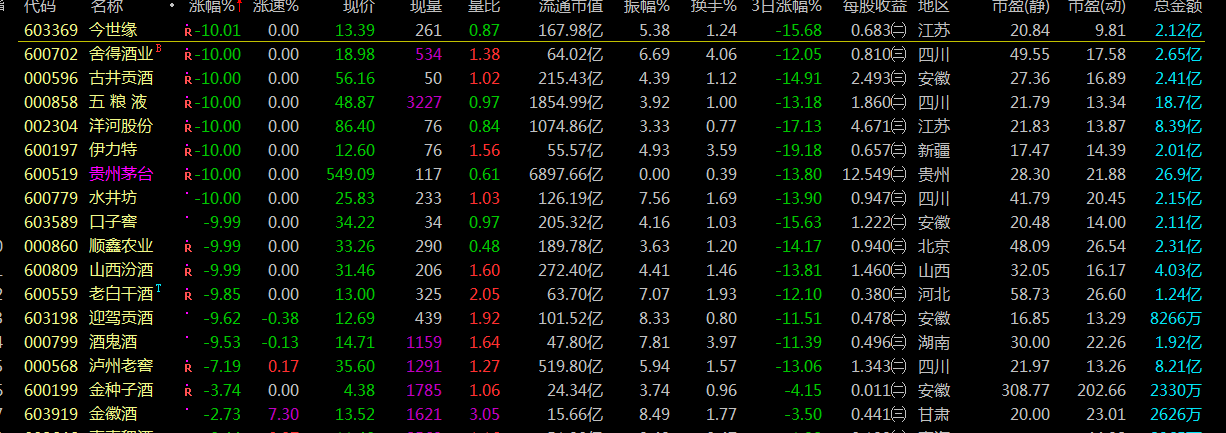This screenshot has height=433, width=1226.
Task: Open stock code 000858
Action: [x=50, y=102]
